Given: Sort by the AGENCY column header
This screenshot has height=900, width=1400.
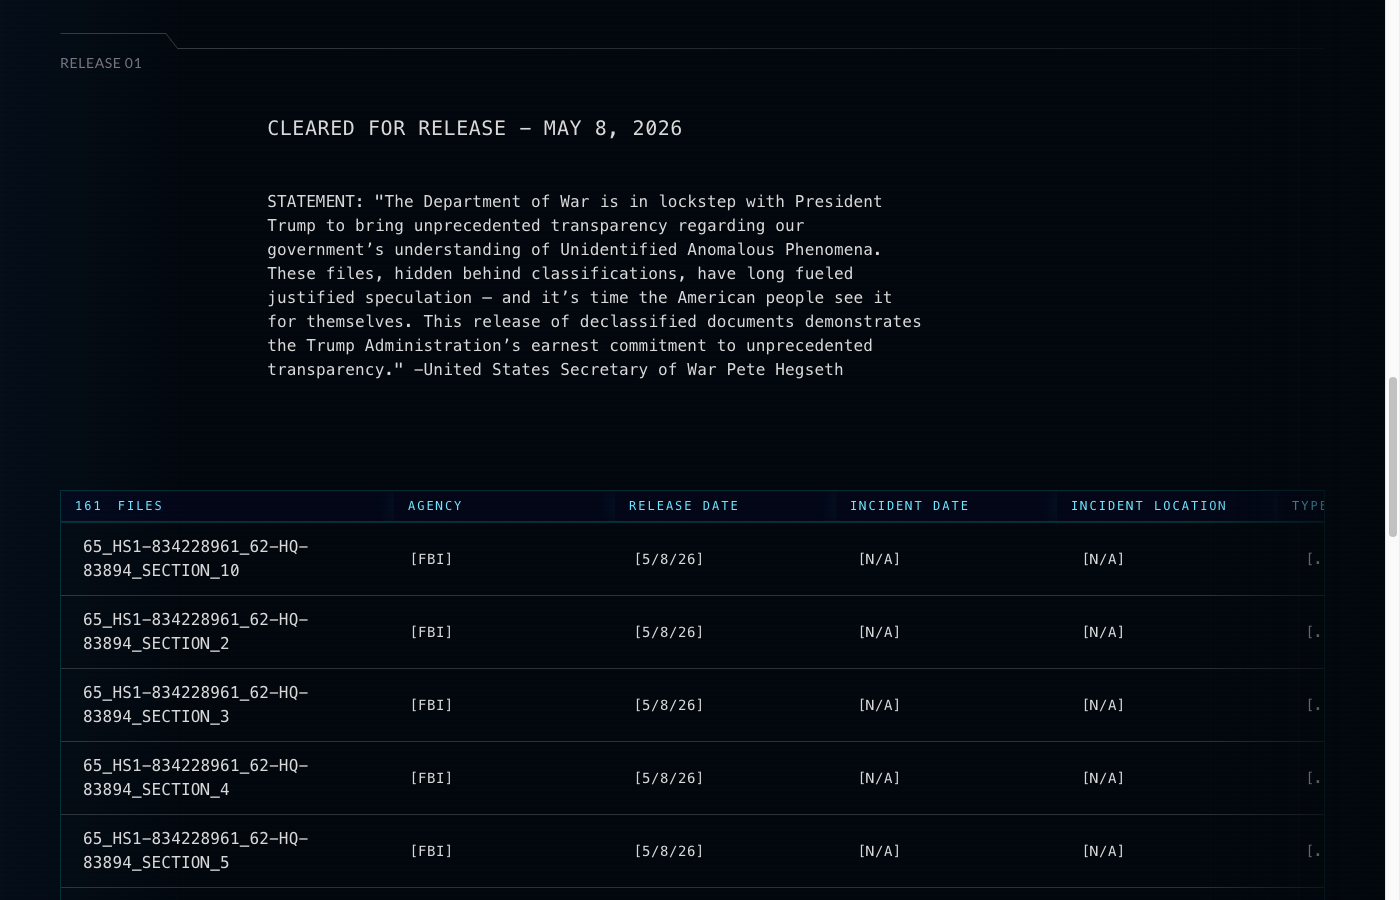Looking at the screenshot, I should (435, 506).
